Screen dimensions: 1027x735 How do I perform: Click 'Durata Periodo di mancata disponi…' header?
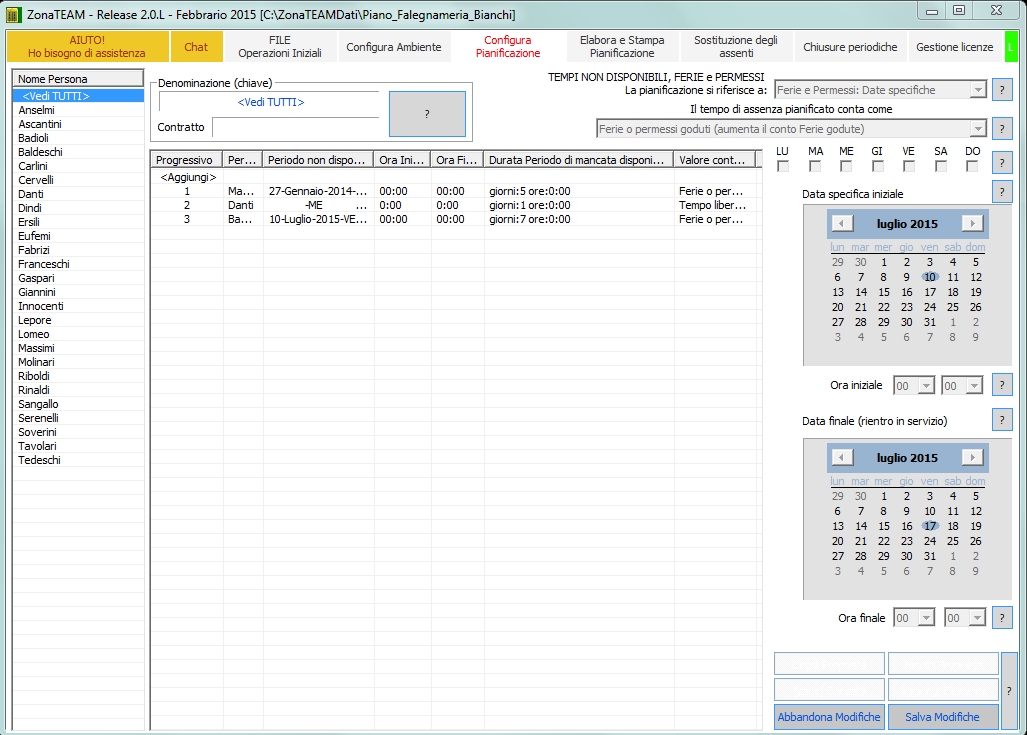578,160
